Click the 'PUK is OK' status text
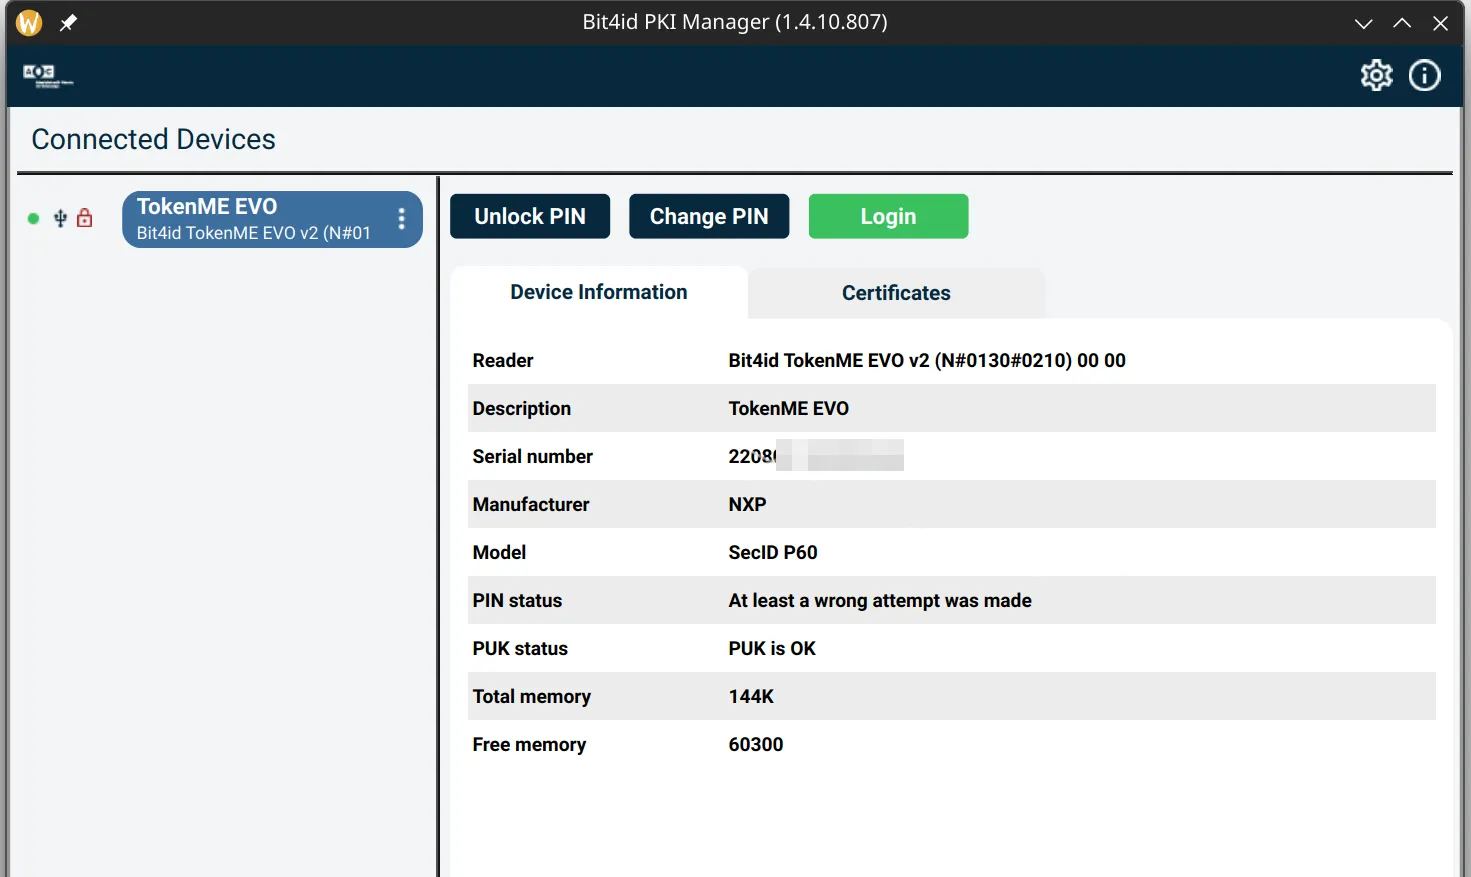This screenshot has width=1471, height=877. 772,648
